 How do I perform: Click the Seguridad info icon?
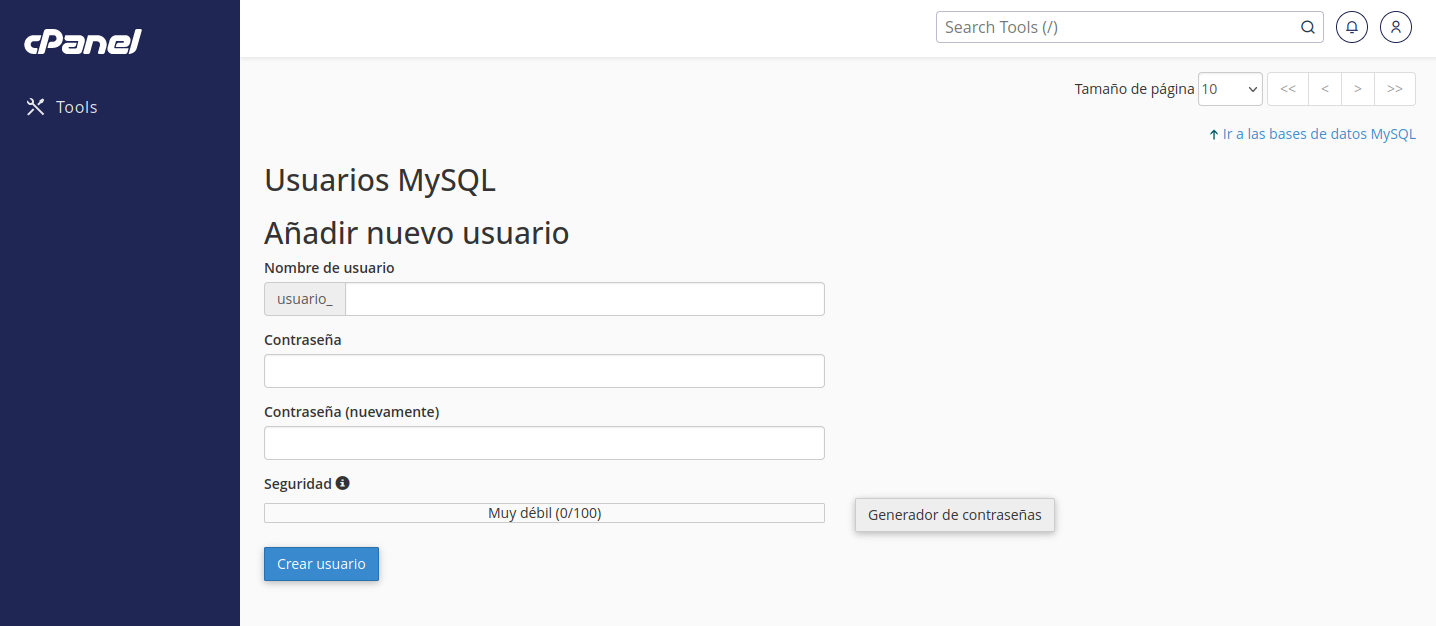tap(343, 483)
